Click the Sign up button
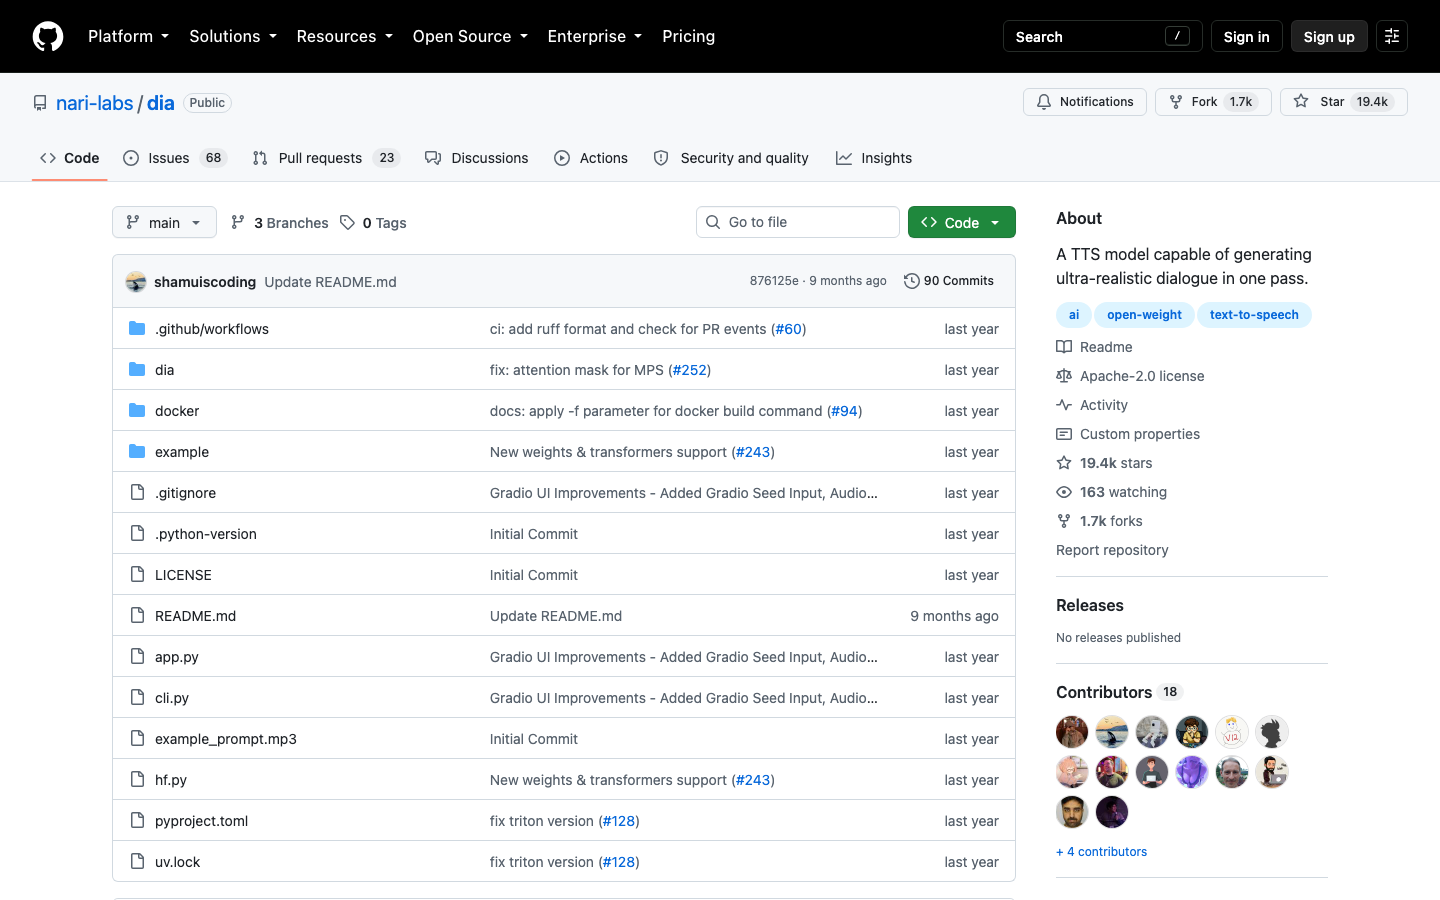 pyautogui.click(x=1329, y=36)
